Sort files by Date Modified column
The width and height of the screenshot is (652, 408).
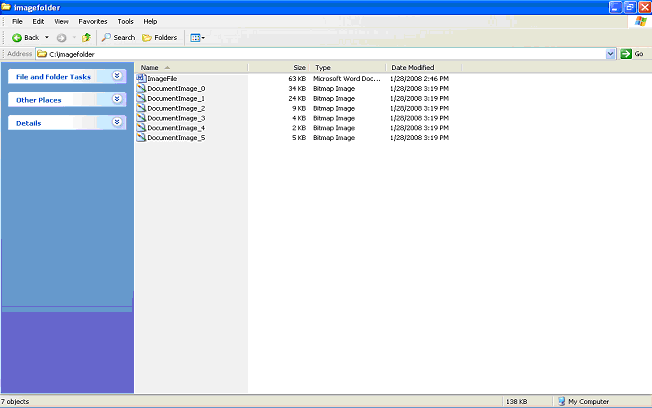coord(424,67)
